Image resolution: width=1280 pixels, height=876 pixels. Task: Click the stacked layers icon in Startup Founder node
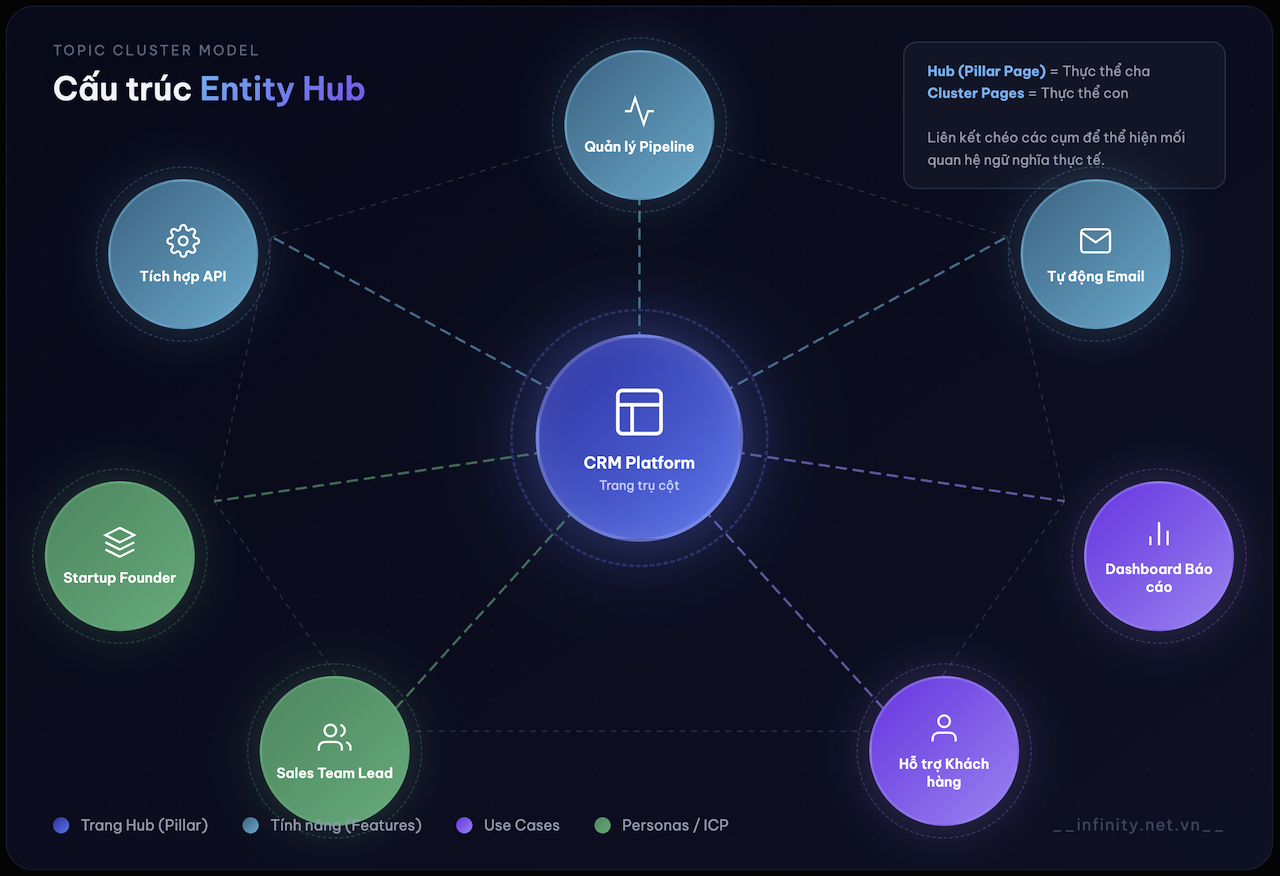click(120, 542)
